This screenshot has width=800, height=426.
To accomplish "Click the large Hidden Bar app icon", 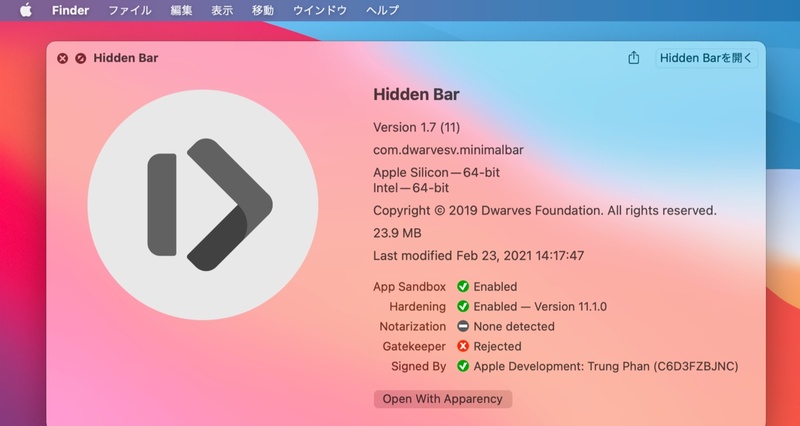I will [x=203, y=205].
